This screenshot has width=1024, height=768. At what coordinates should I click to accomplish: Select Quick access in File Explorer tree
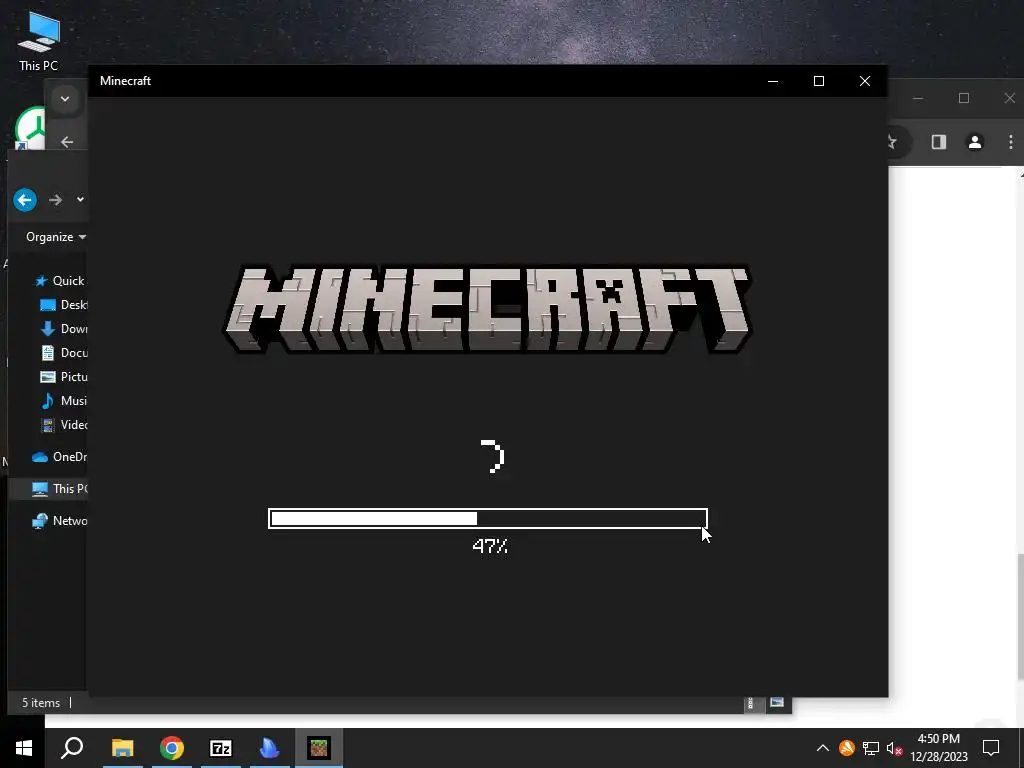60,281
